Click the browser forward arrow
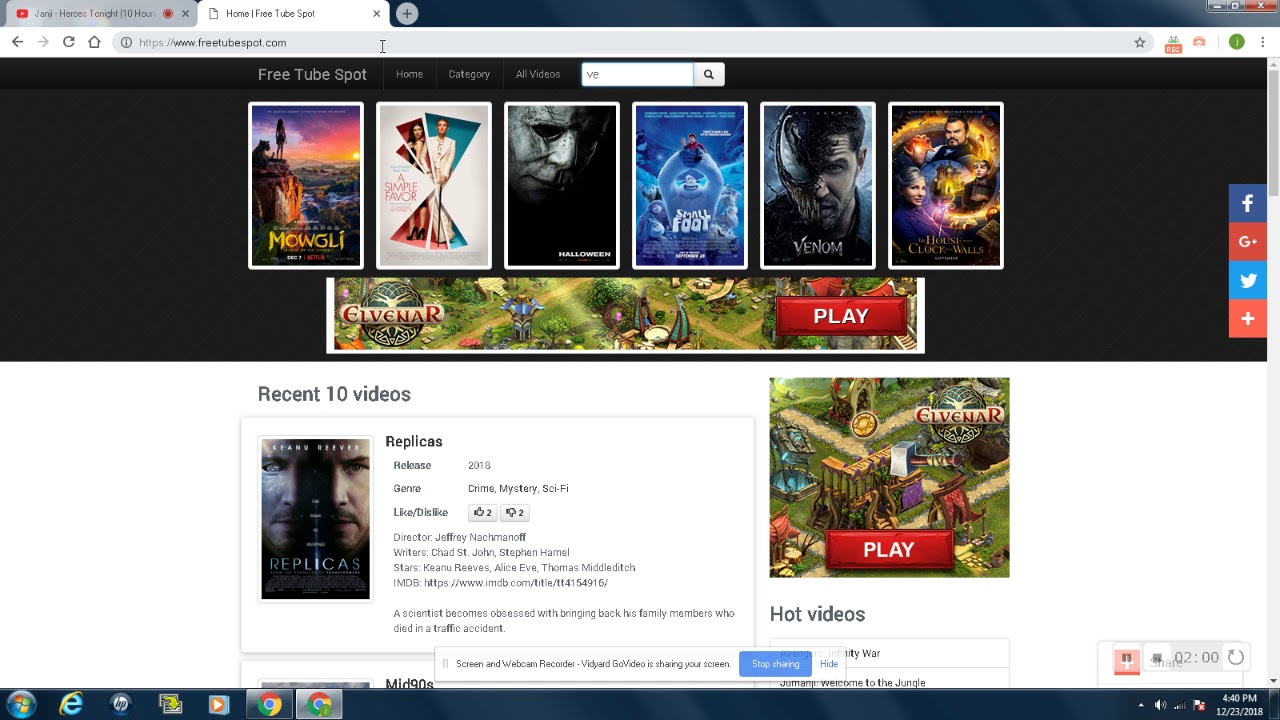Image resolution: width=1280 pixels, height=720 pixels. (43, 42)
